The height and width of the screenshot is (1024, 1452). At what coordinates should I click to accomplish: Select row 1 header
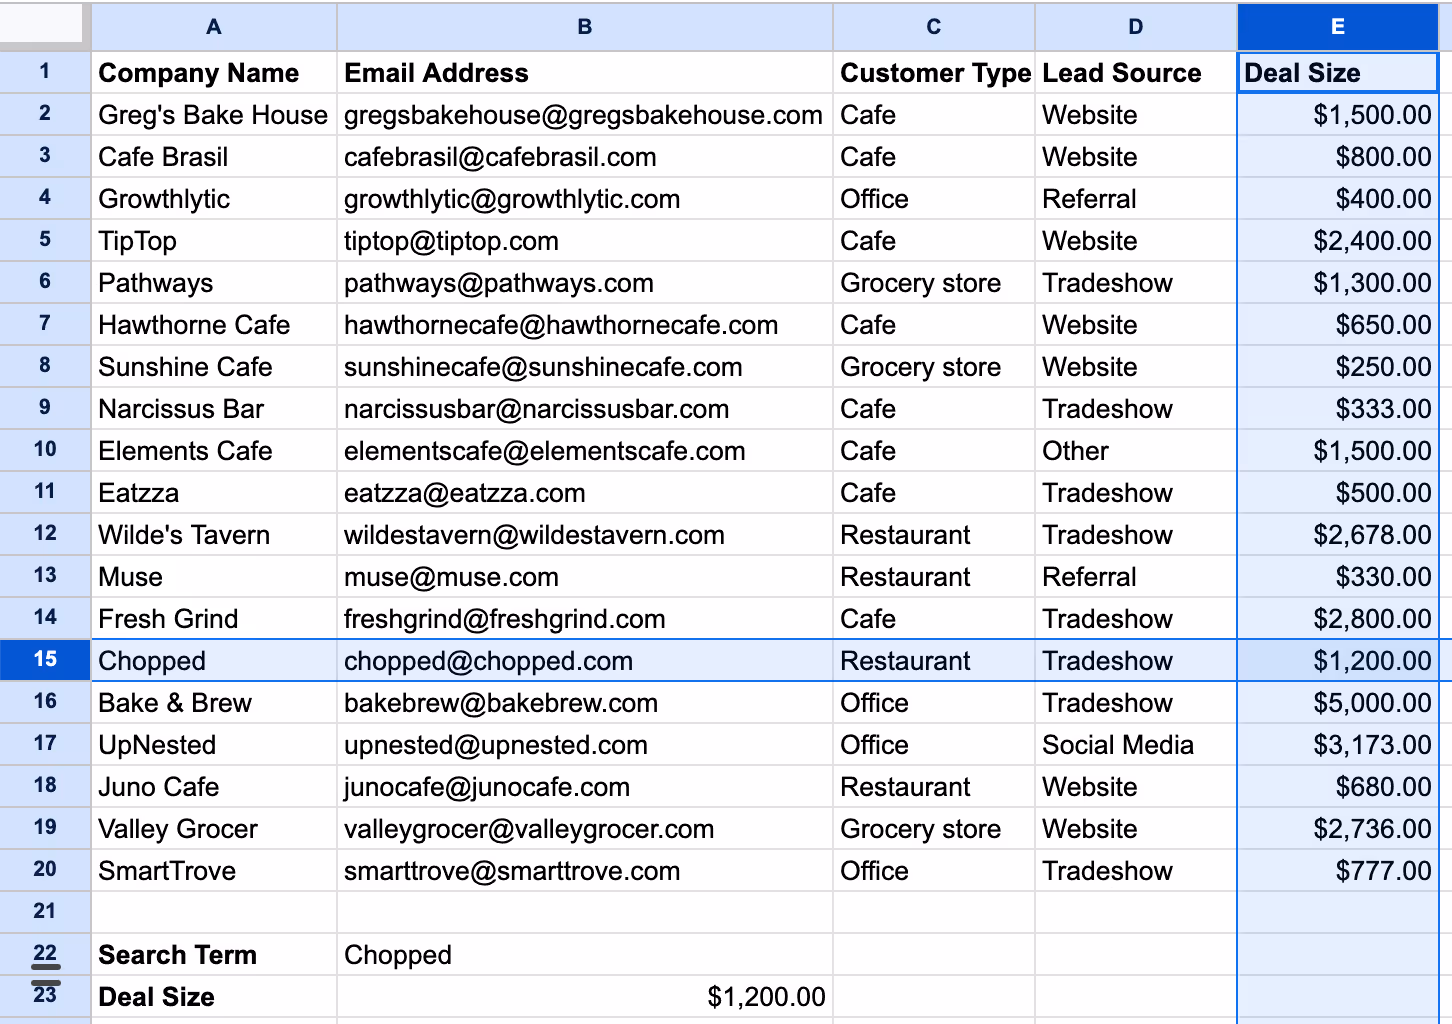tap(45, 72)
